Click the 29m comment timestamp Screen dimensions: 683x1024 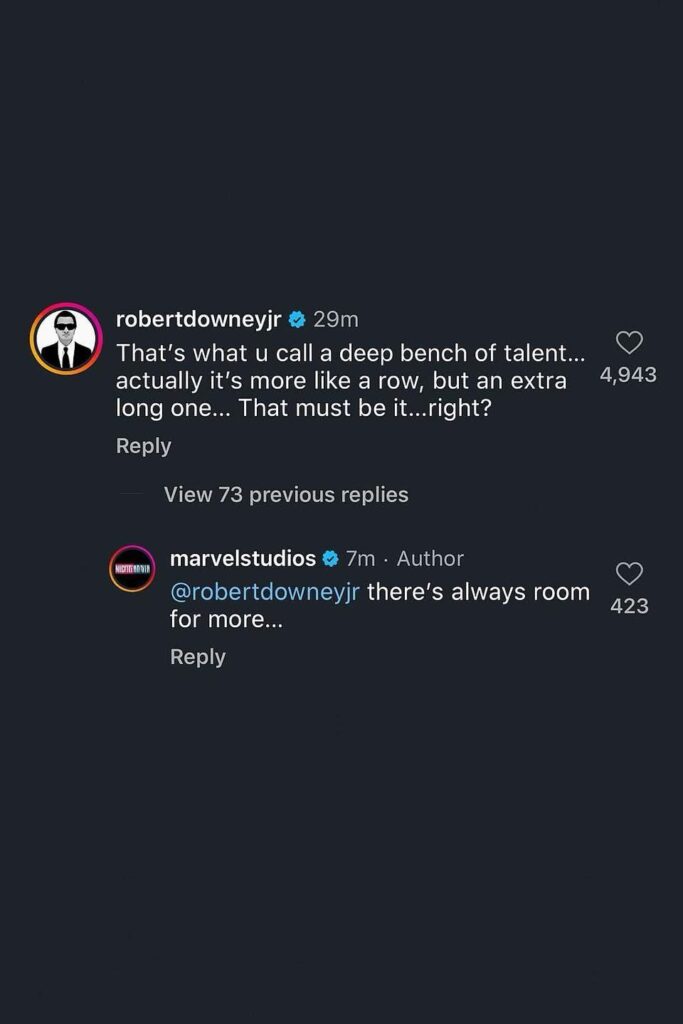(x=335, y=320)
